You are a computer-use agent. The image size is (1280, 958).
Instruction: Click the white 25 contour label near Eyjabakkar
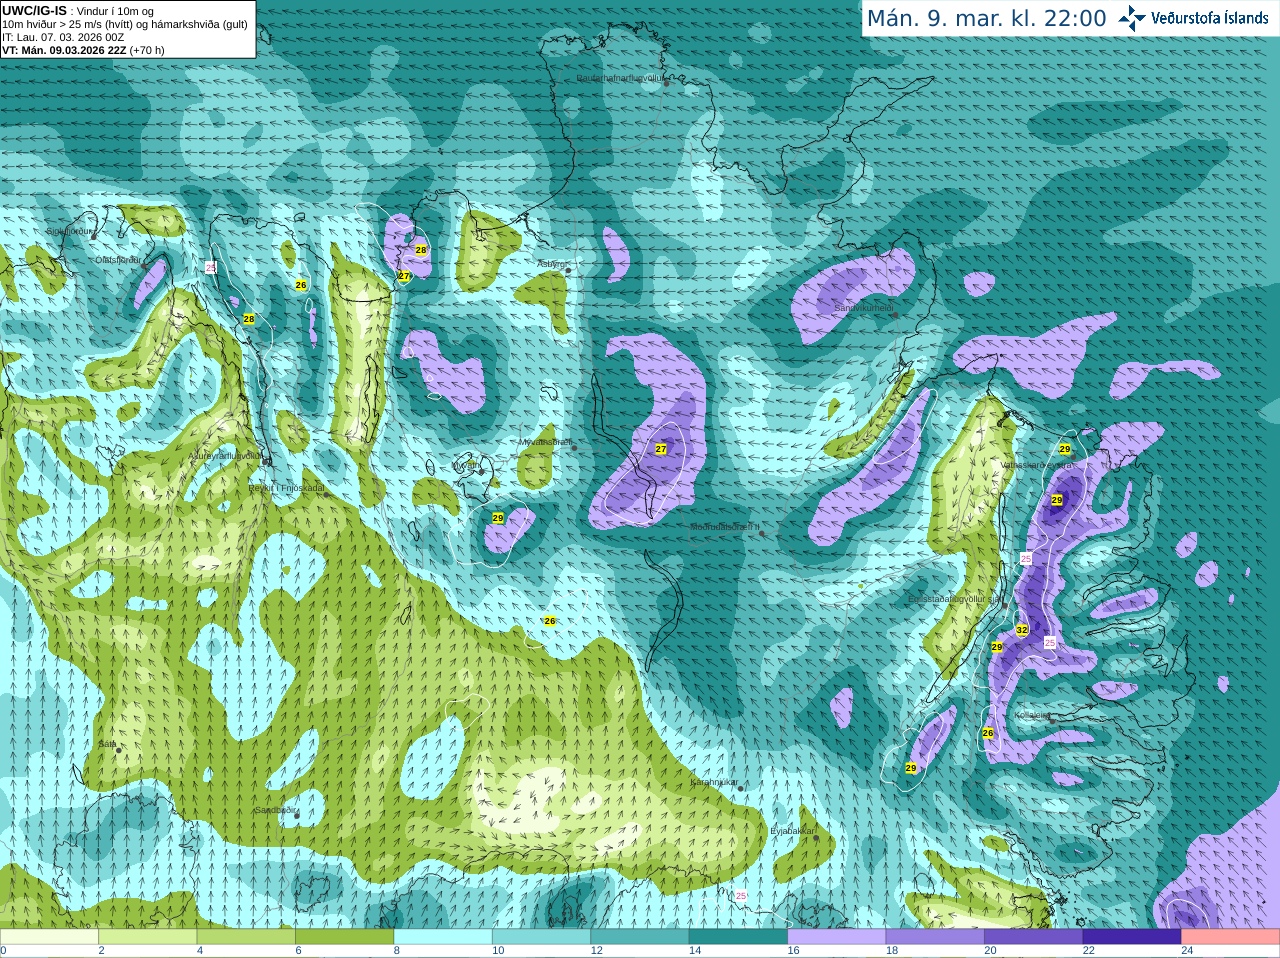[741, 895]
